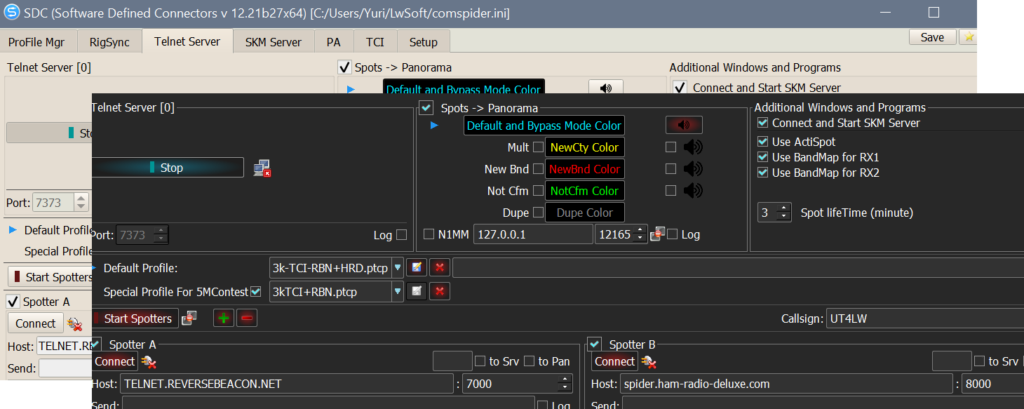Screen dimensions: 1024x409
Task: Click the SDC application logo in the title bar
Action: point(11,12)
